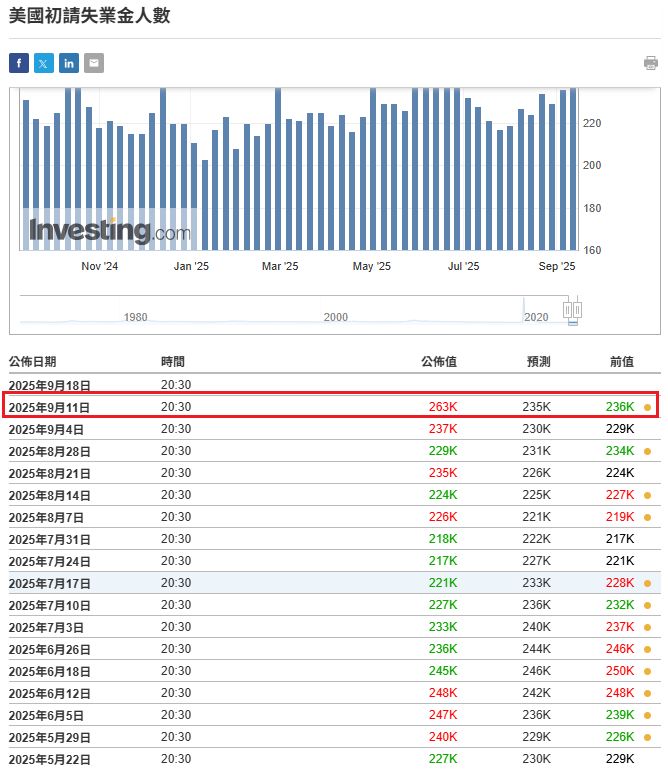Share the page on LinkedIn

point(69,63)
